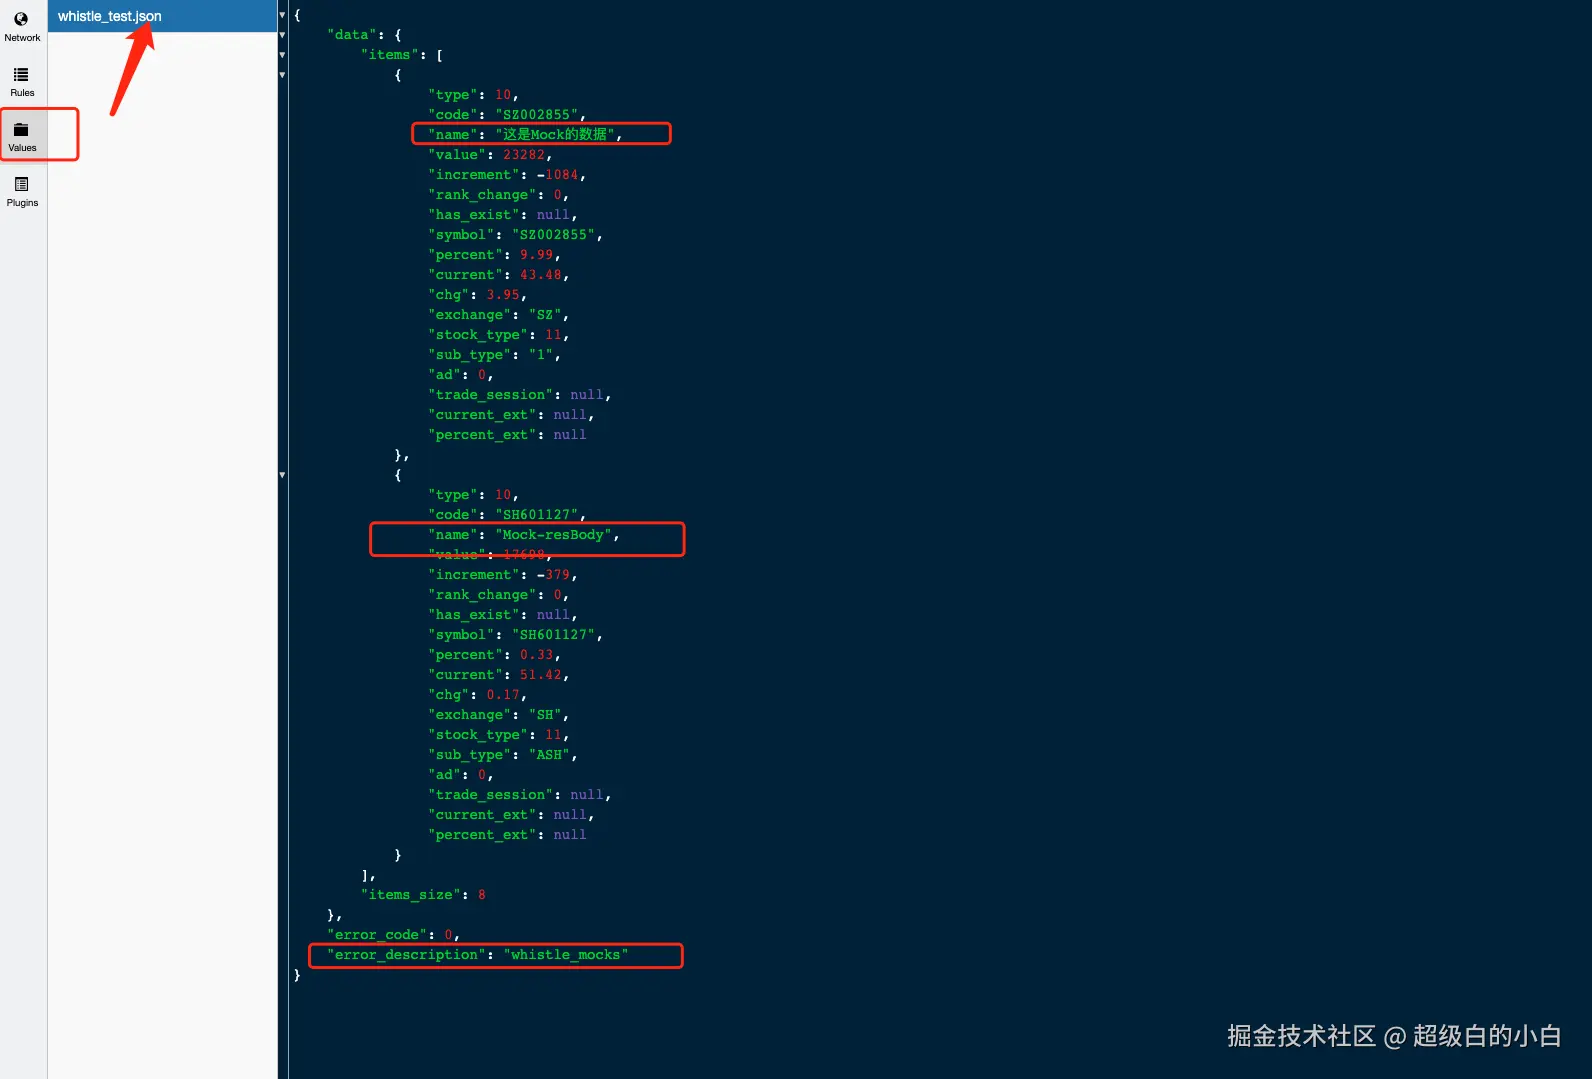Click the "symbol": "SZ002855" line
This screenshot has width=1592, height=1079.
point(515,235)
